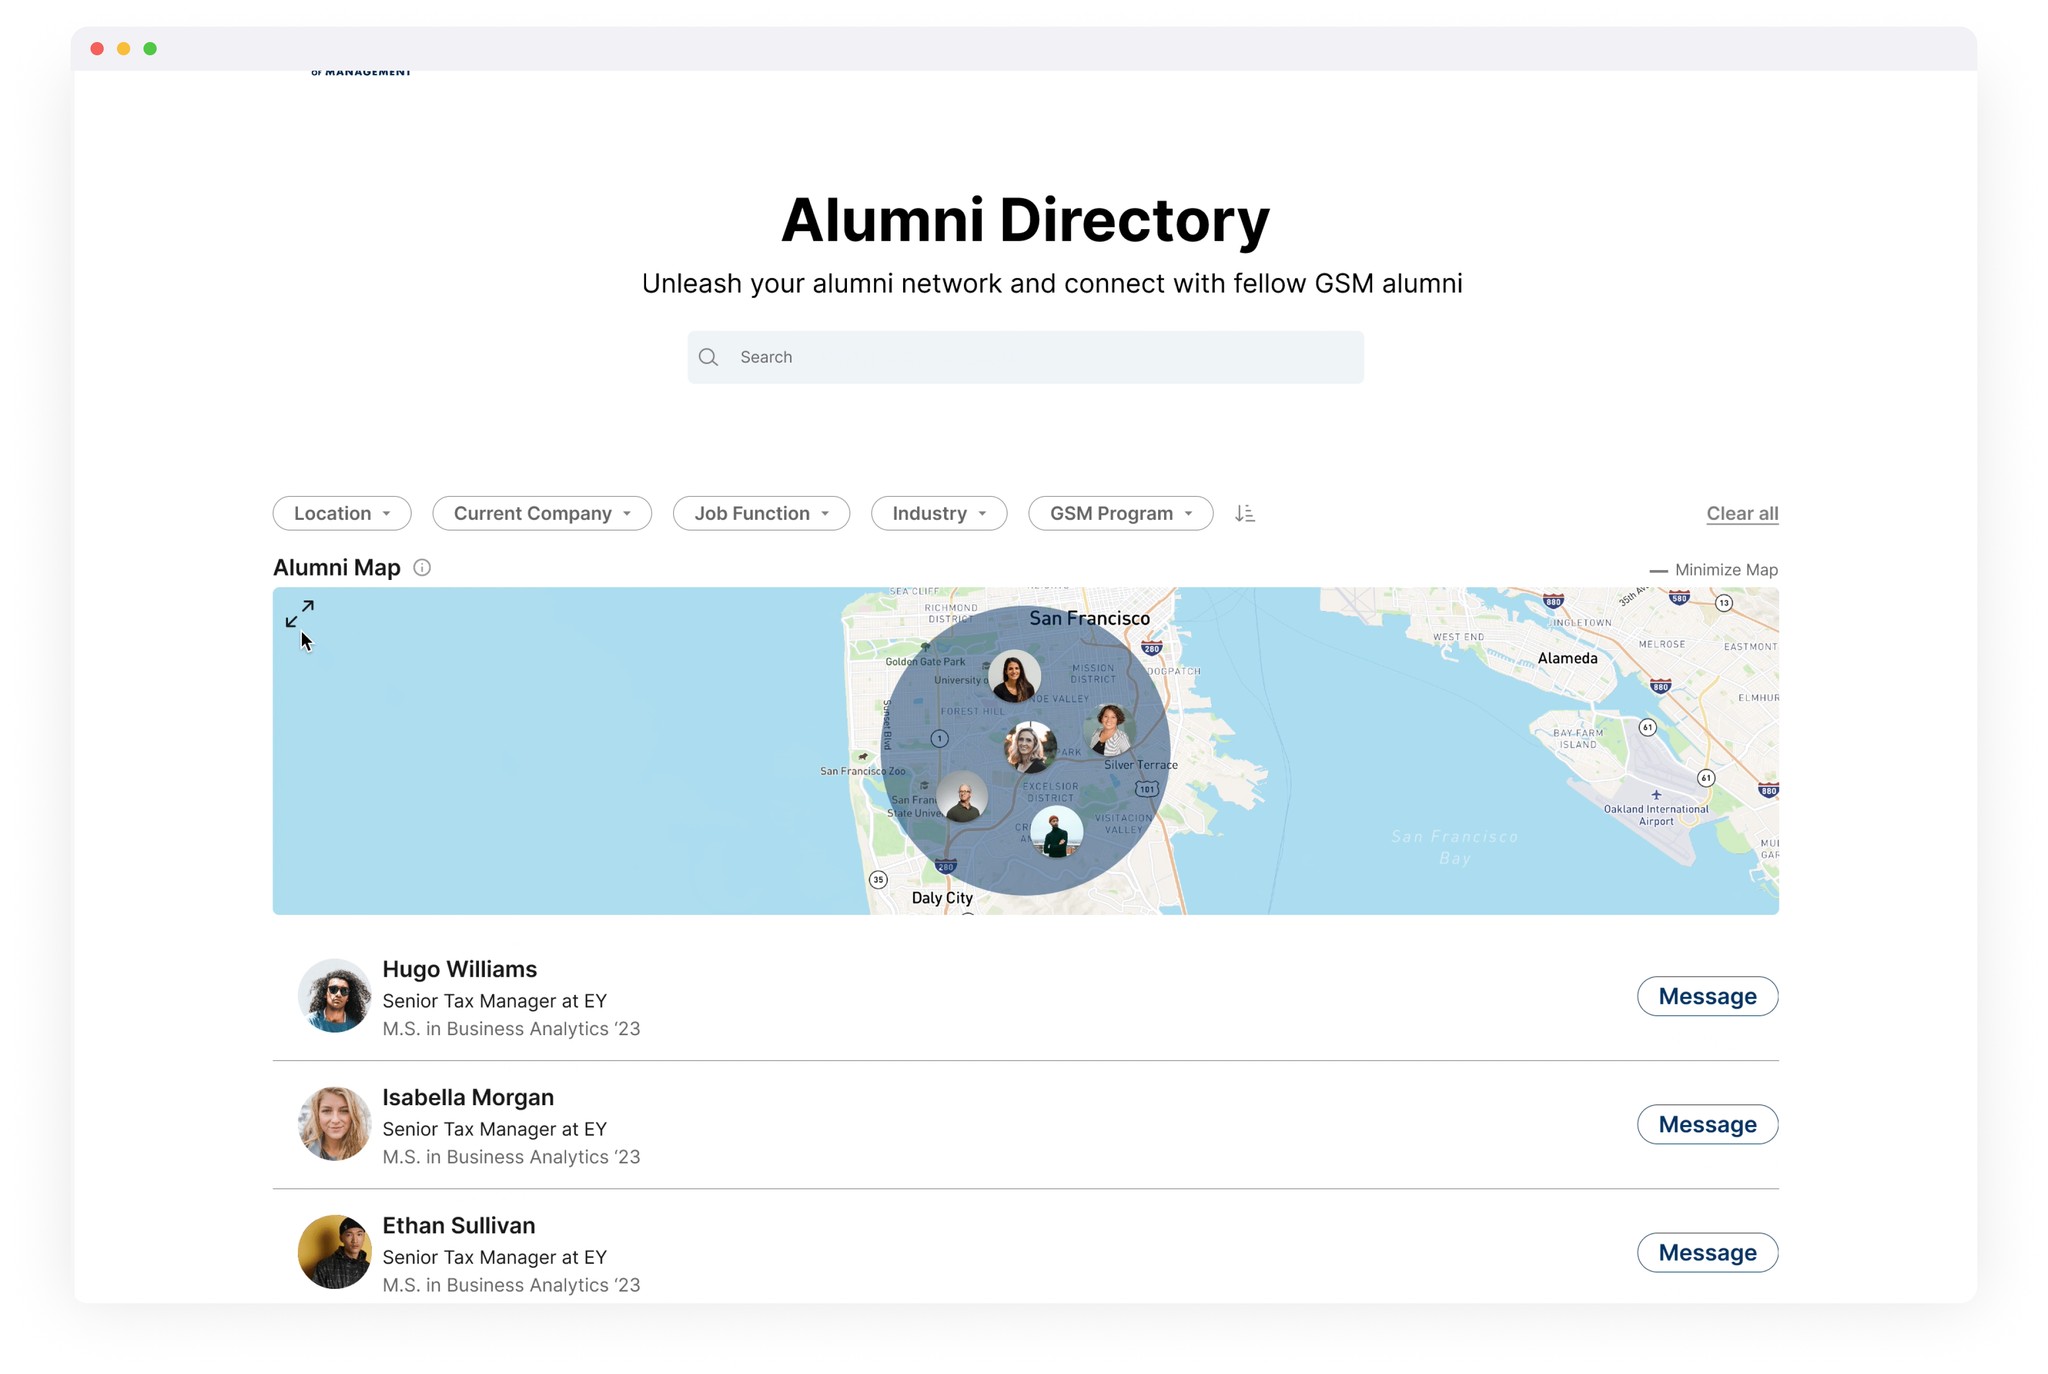Open the Location filter dropdown
This screenshot has width=2048, height=1374.
pyautogui.click(x=342, y=513)
